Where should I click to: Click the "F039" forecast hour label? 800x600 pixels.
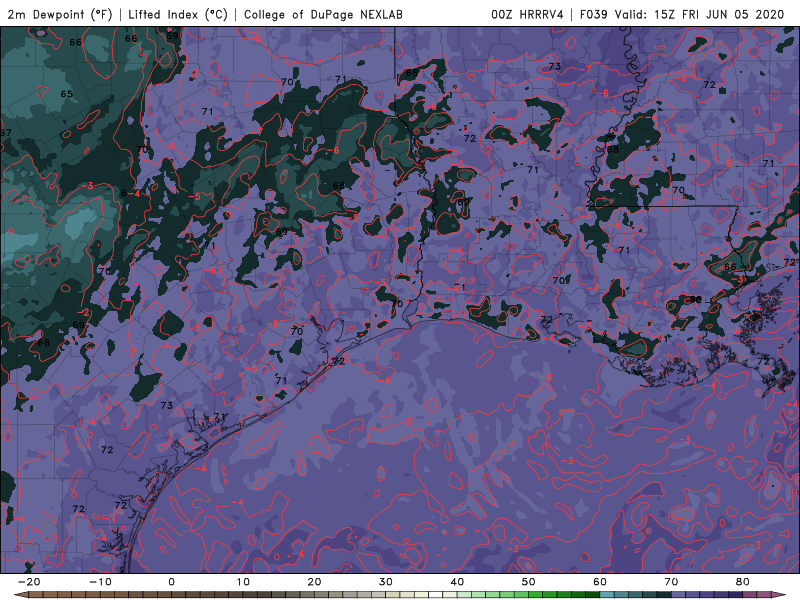point(593,14)
